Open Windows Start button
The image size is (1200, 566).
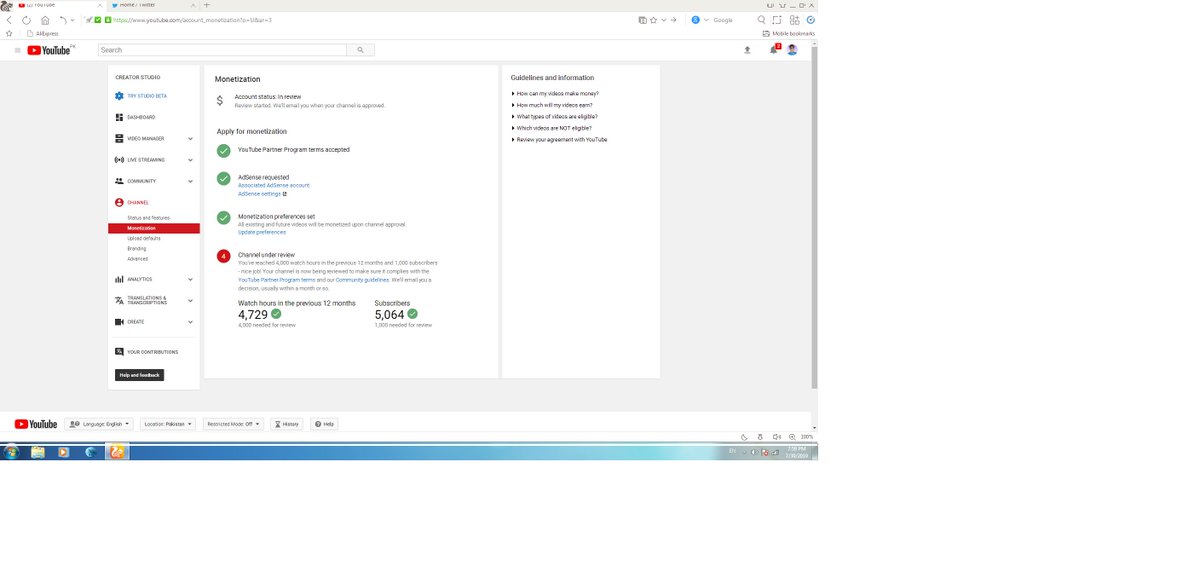point(11,452)
